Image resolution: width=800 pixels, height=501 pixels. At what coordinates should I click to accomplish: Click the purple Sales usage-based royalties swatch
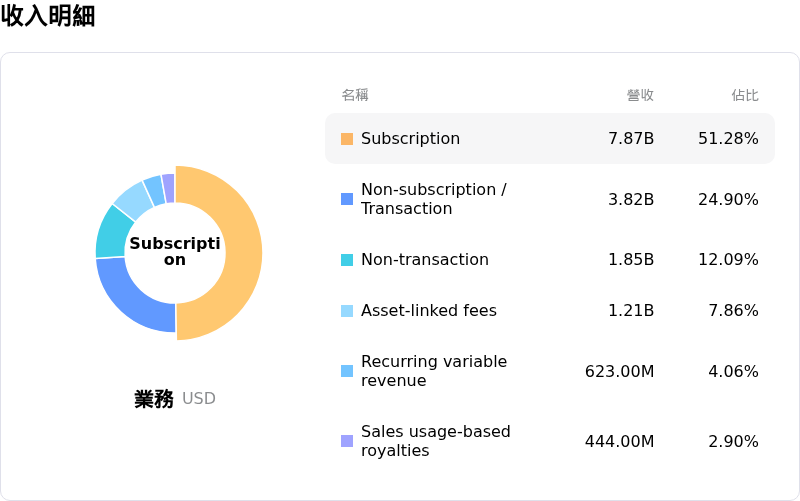[x=347, y=441]
